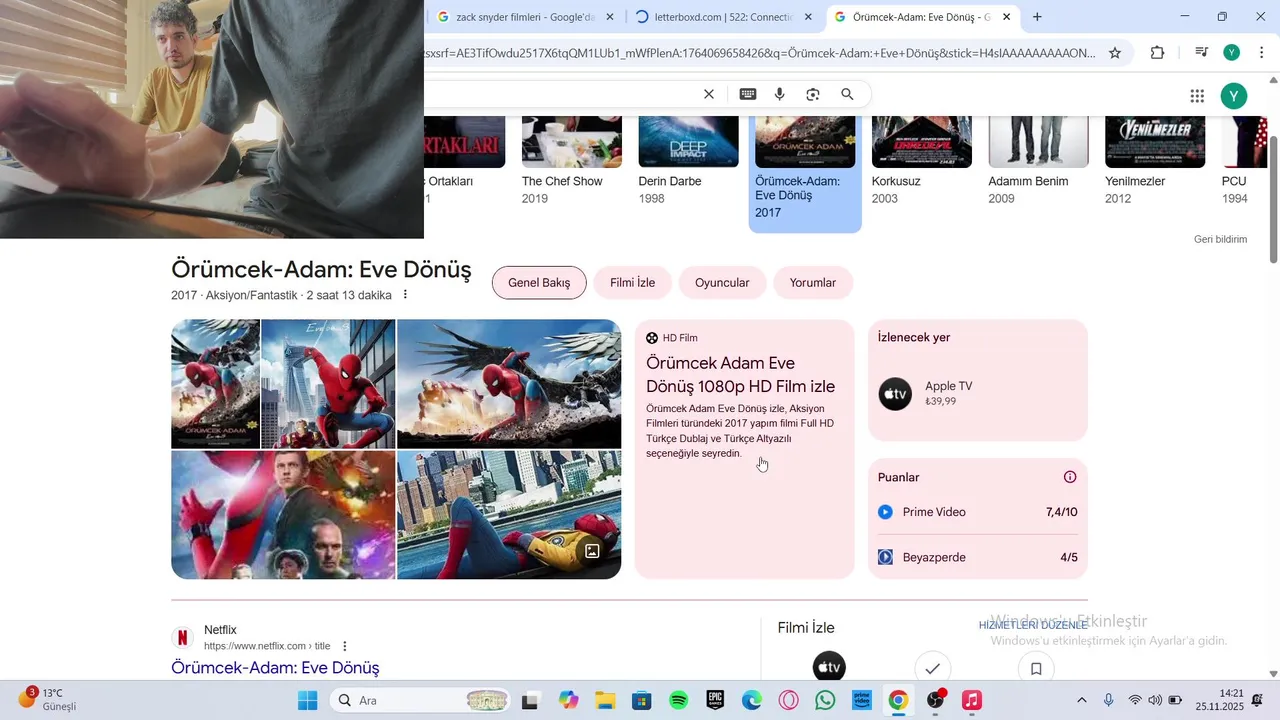Open Beyazperde 4/5 rating
This screenshot has height=720, width=1280.
tap(978, 557)
